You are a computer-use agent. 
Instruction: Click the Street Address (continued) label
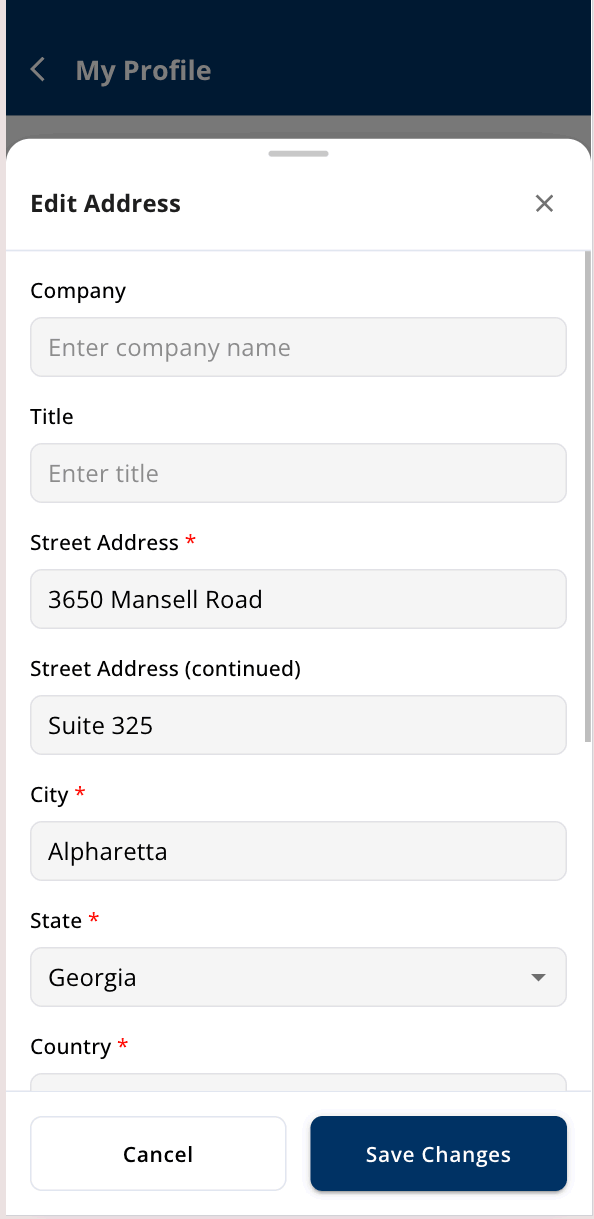click(x=165, y=669)
